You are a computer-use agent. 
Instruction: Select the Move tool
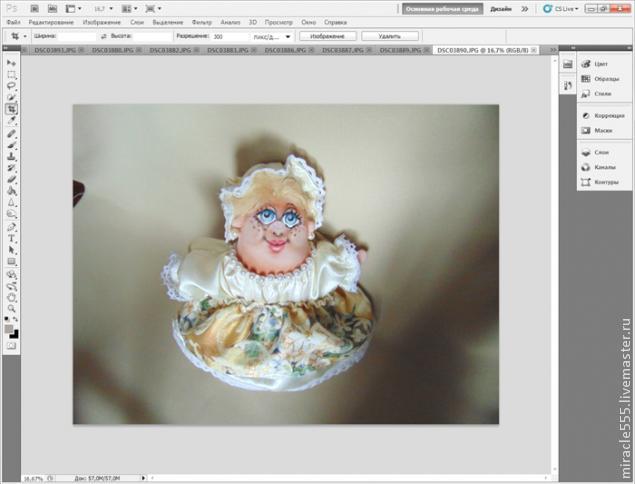coord(11,63)
